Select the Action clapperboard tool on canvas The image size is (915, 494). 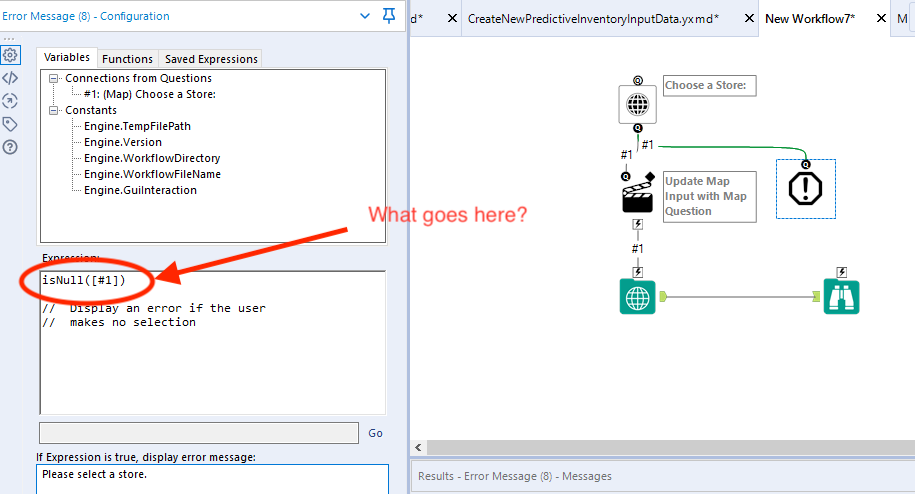tap(637, 195)
